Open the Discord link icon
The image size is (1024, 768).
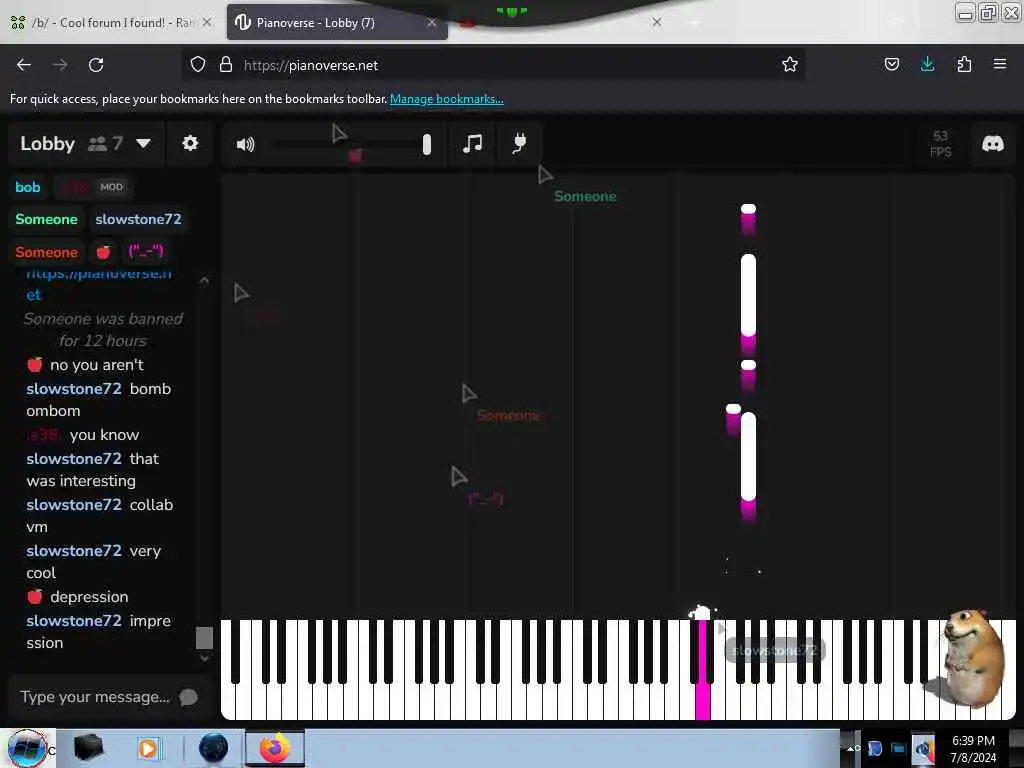pos(993,144)
